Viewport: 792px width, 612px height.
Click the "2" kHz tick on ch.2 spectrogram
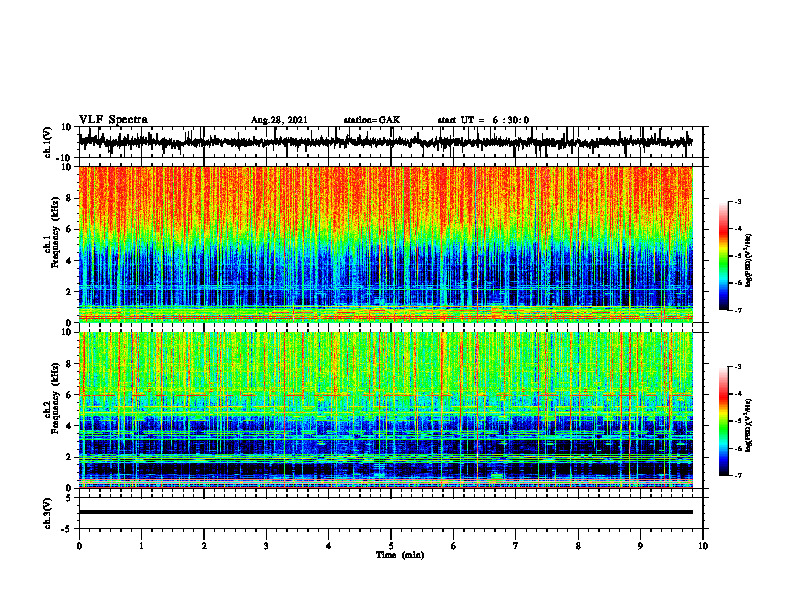(x=69, y=457)
